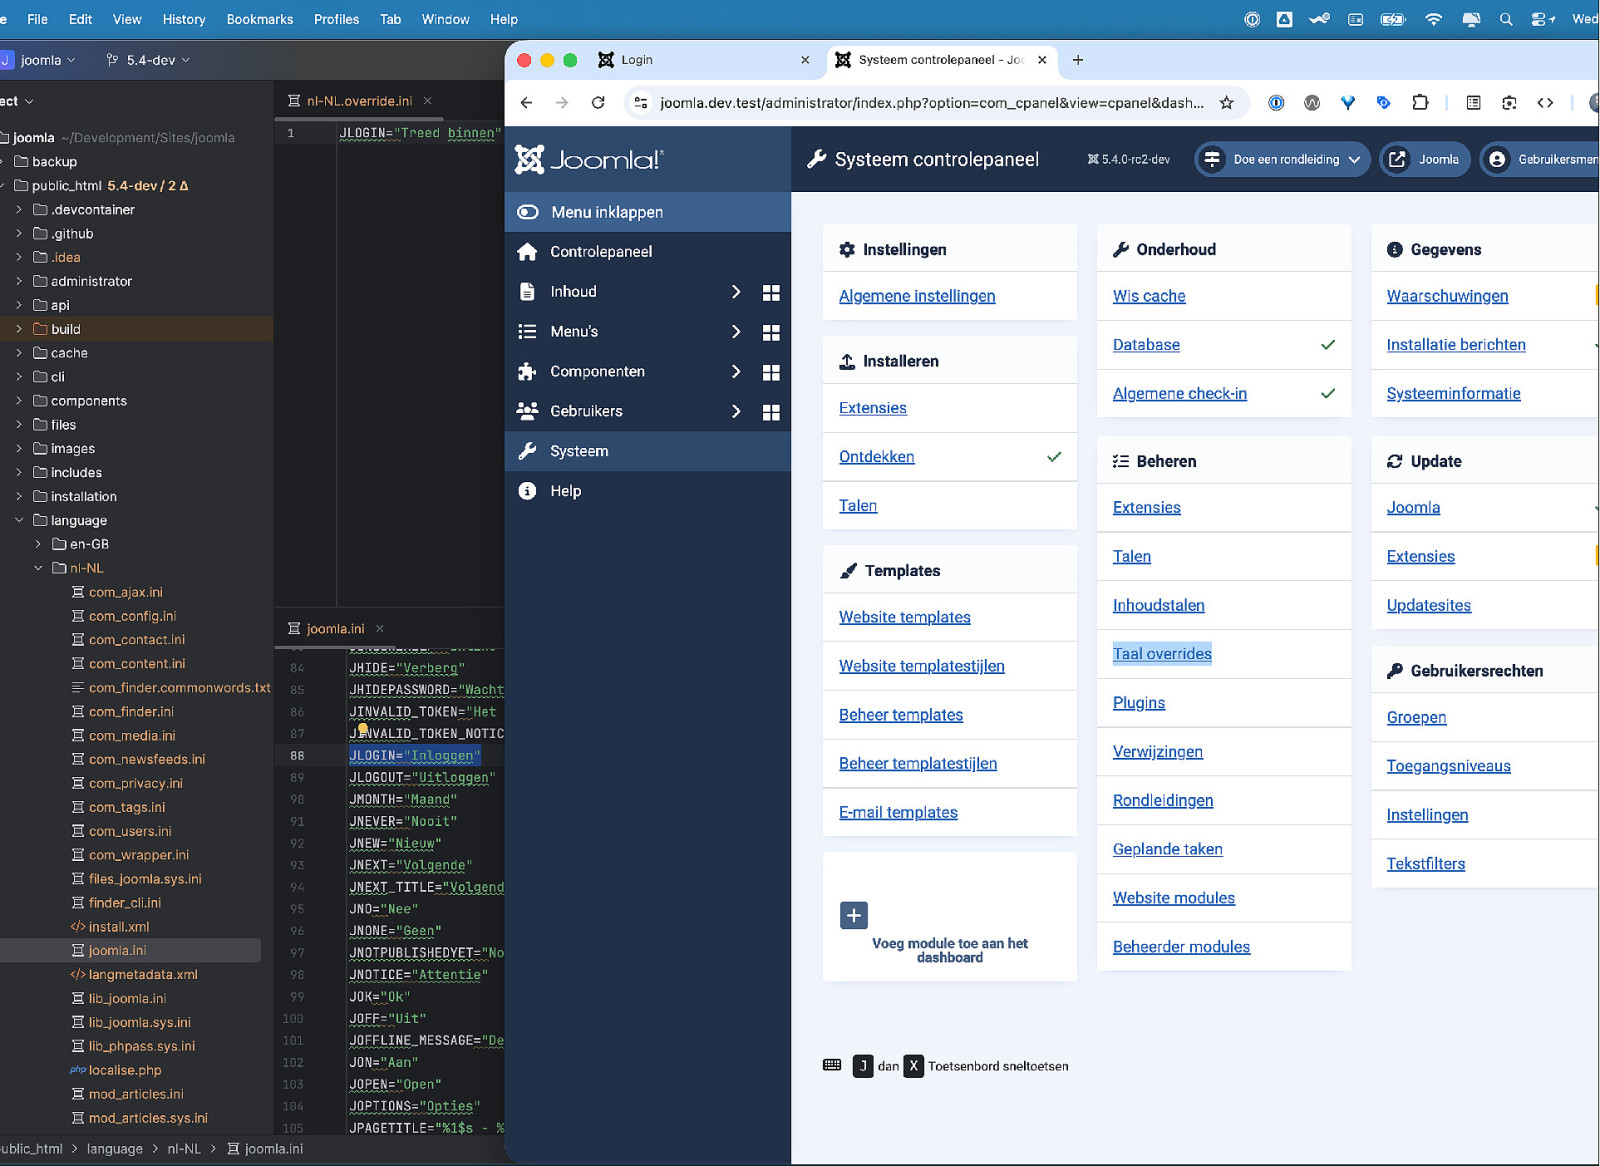The width and height of the screenshot is (1600, 1166).
Task: Expand the Componenten submenu arrow
Action: pyautogui.click(x=736, y=372)
